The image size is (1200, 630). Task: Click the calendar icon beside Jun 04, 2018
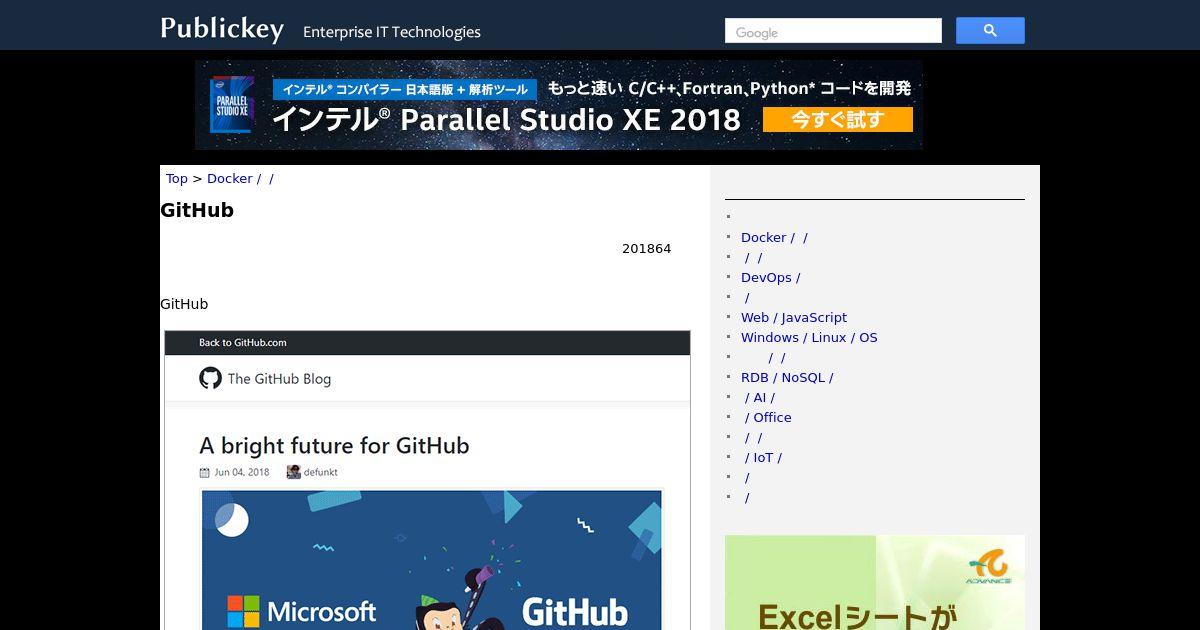(x=205, y=472)
